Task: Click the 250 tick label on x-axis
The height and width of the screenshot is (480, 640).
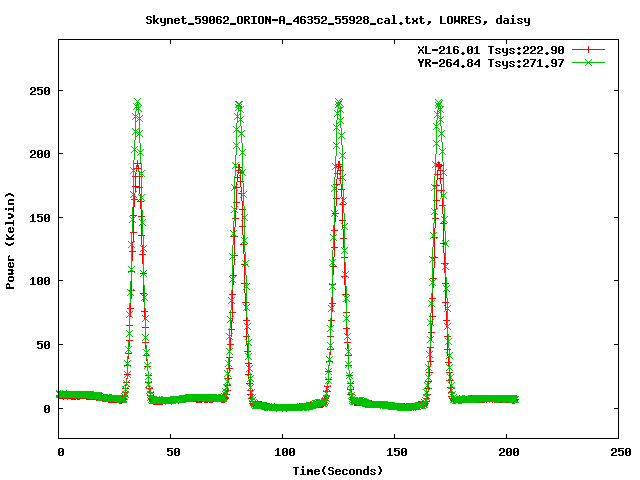Action: tap(618, 453)
